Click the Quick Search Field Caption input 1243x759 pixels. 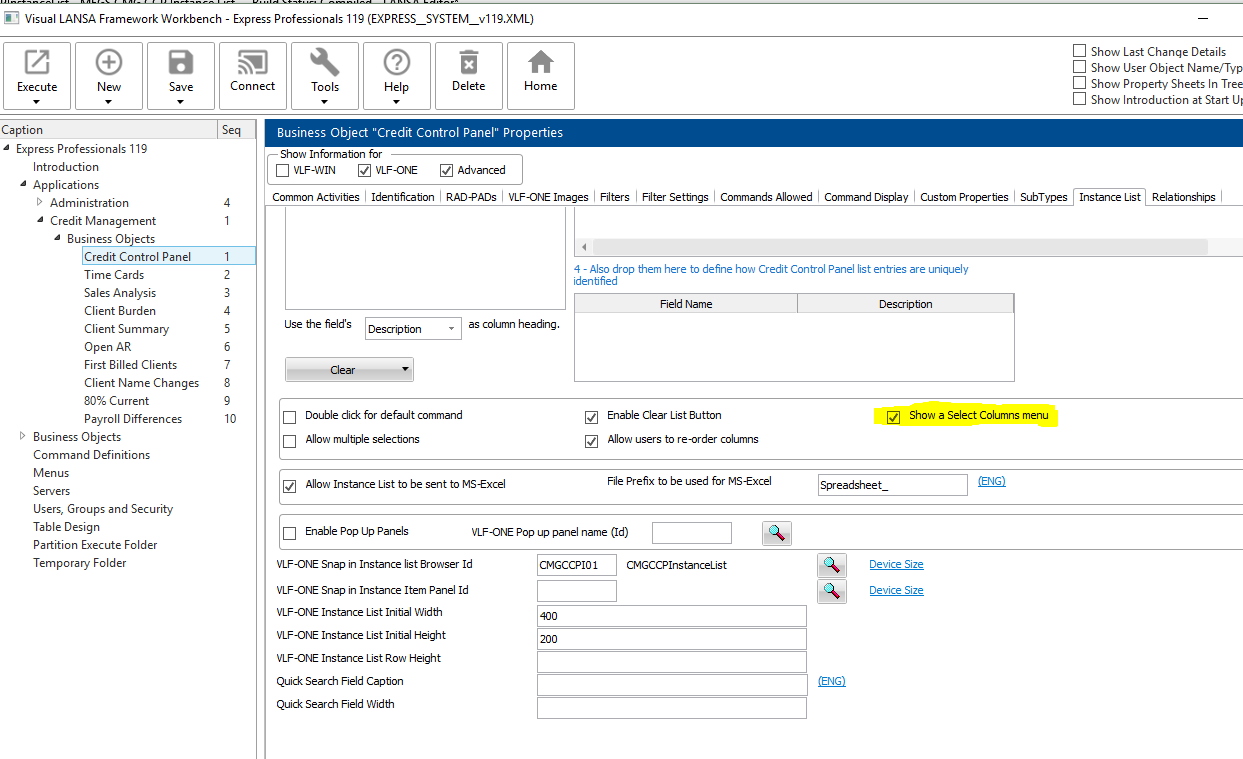671,685
